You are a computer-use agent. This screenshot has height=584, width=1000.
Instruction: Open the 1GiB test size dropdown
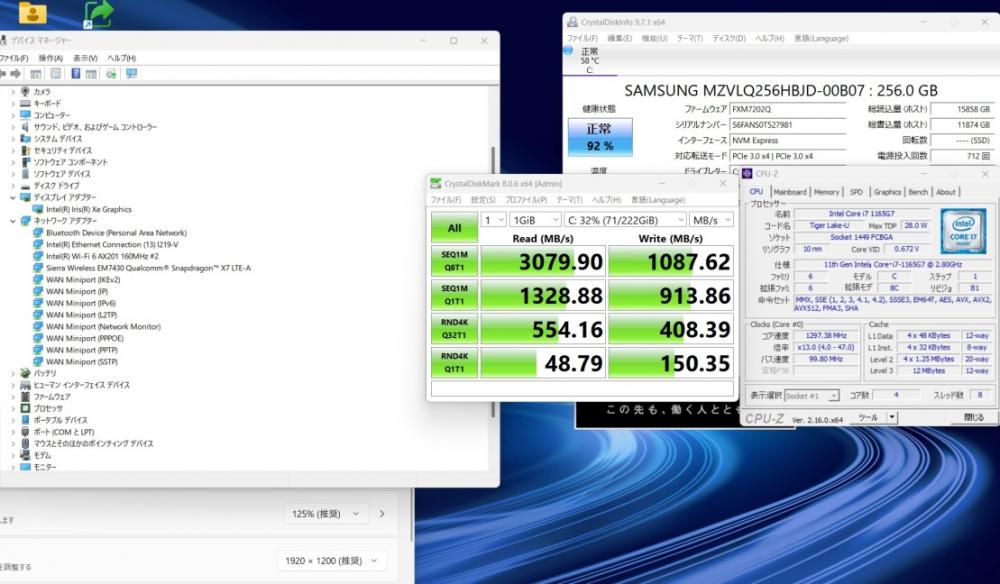tap(535, 220)
